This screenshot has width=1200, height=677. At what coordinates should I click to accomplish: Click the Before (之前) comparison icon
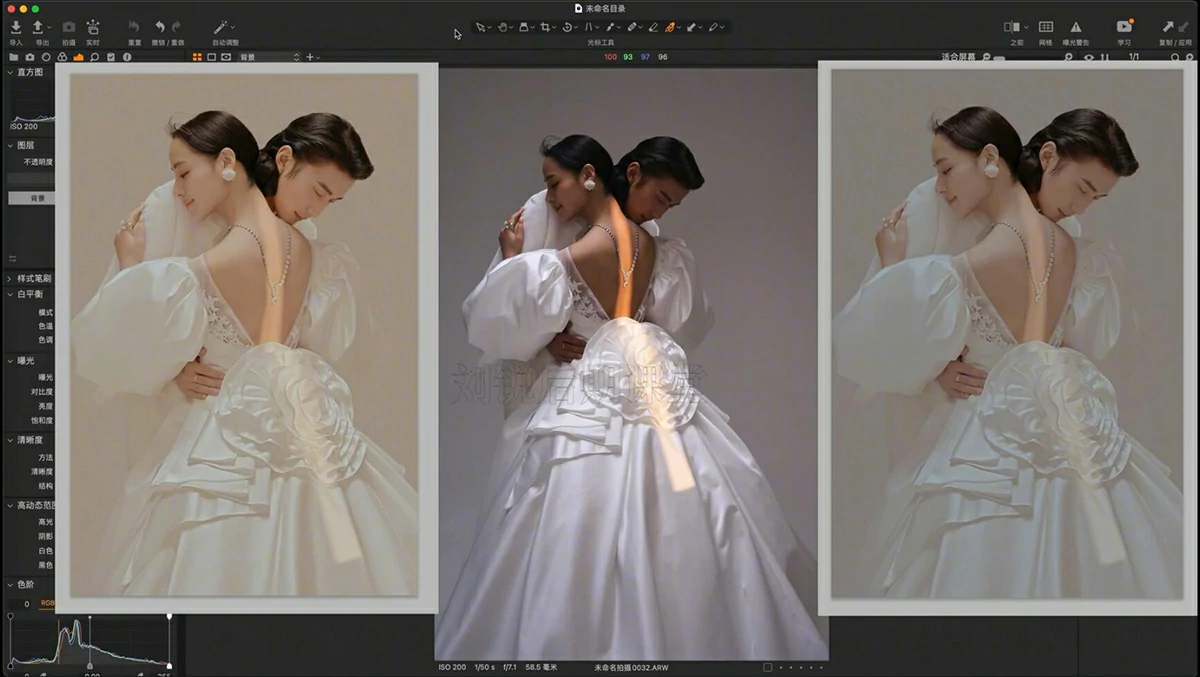(1013, 27)
